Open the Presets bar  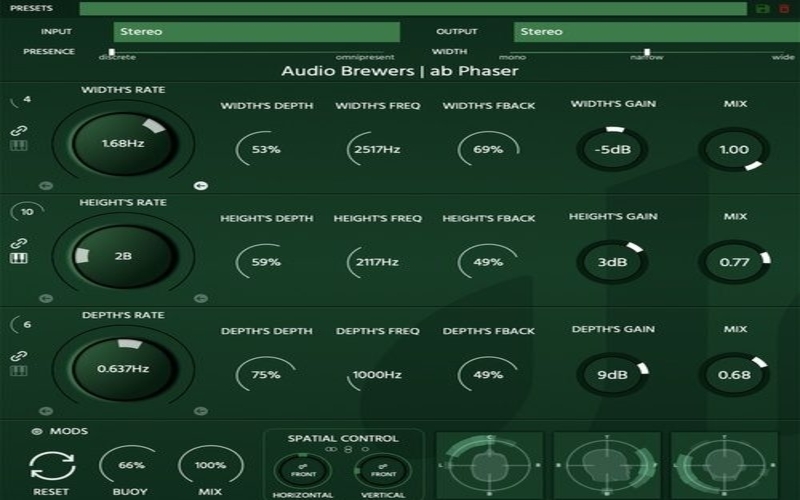click(x=413, y=9)
